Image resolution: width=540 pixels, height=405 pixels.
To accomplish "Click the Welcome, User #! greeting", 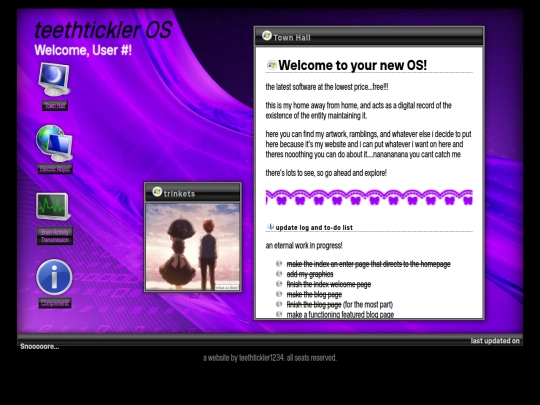I will (83, 50).
